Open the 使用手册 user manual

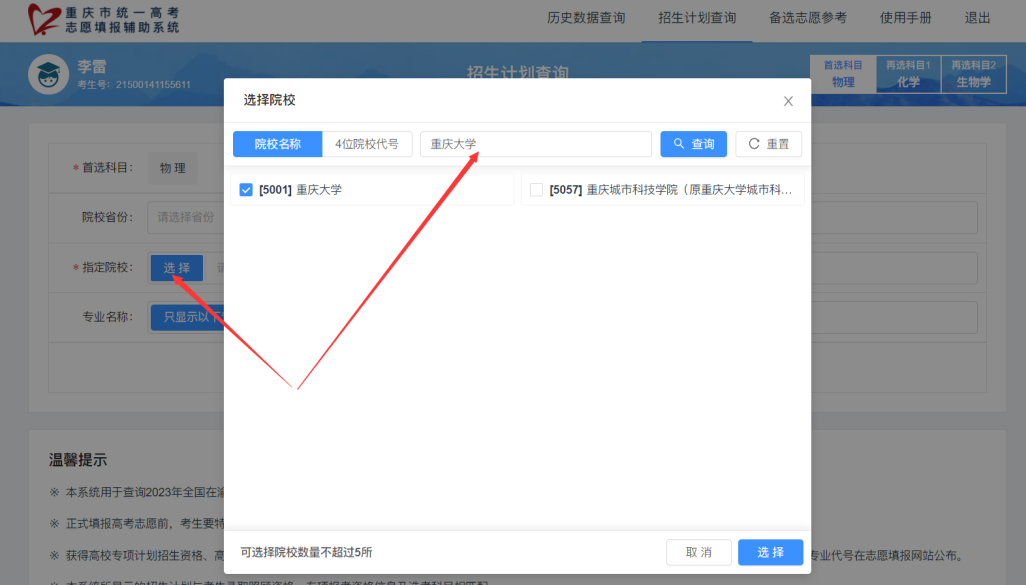click(x=905, y=18)
